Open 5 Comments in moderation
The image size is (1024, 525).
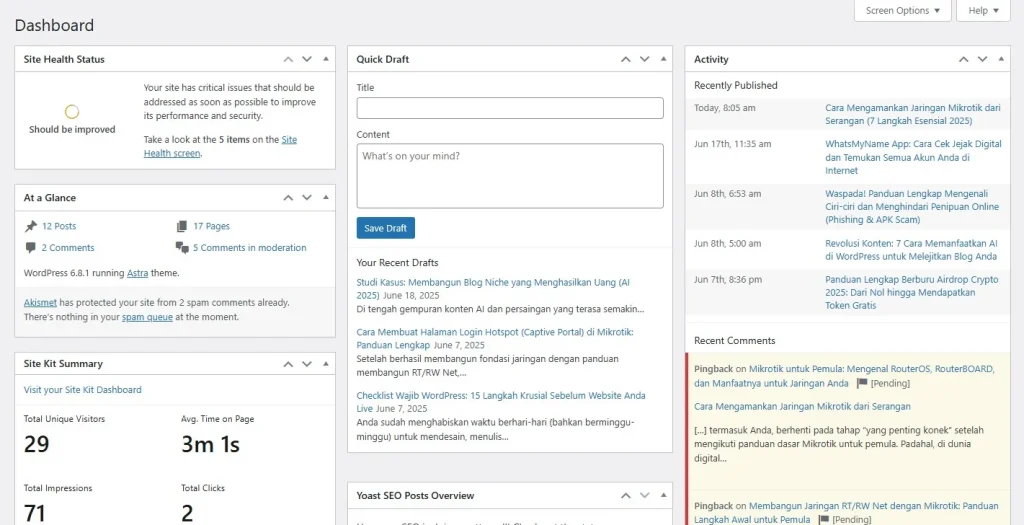[x=249, y=248]
